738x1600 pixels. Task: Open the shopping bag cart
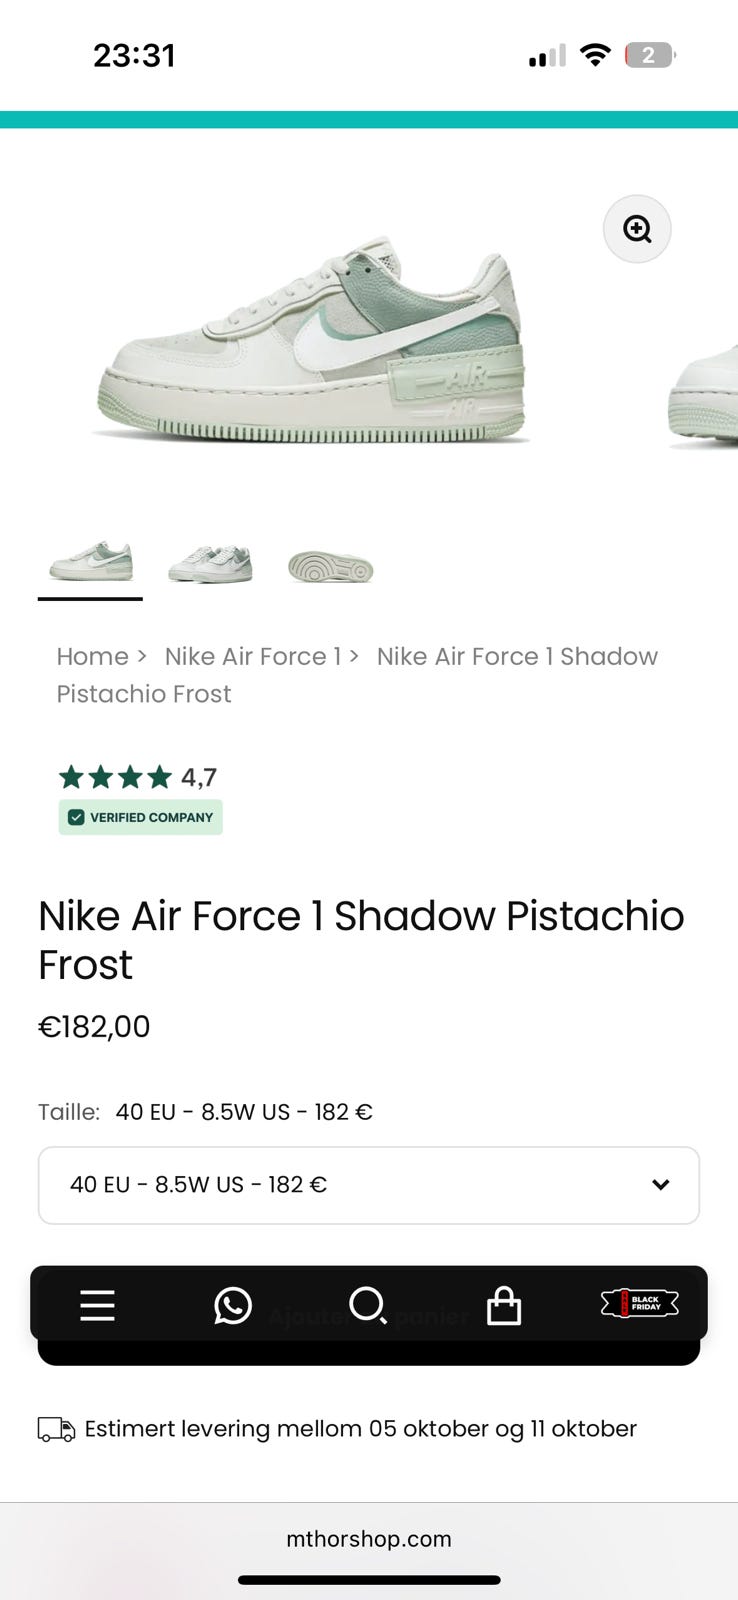pos(503,1305)
